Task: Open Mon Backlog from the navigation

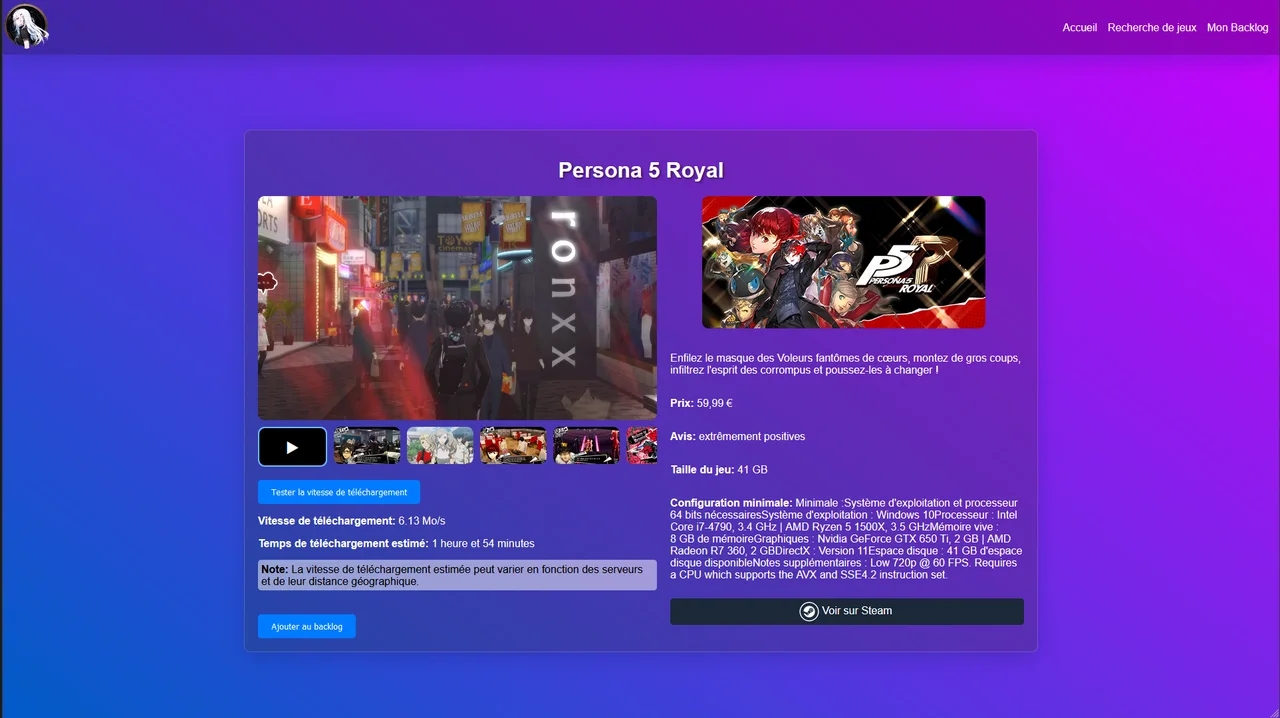Action: coord(1238,28)
